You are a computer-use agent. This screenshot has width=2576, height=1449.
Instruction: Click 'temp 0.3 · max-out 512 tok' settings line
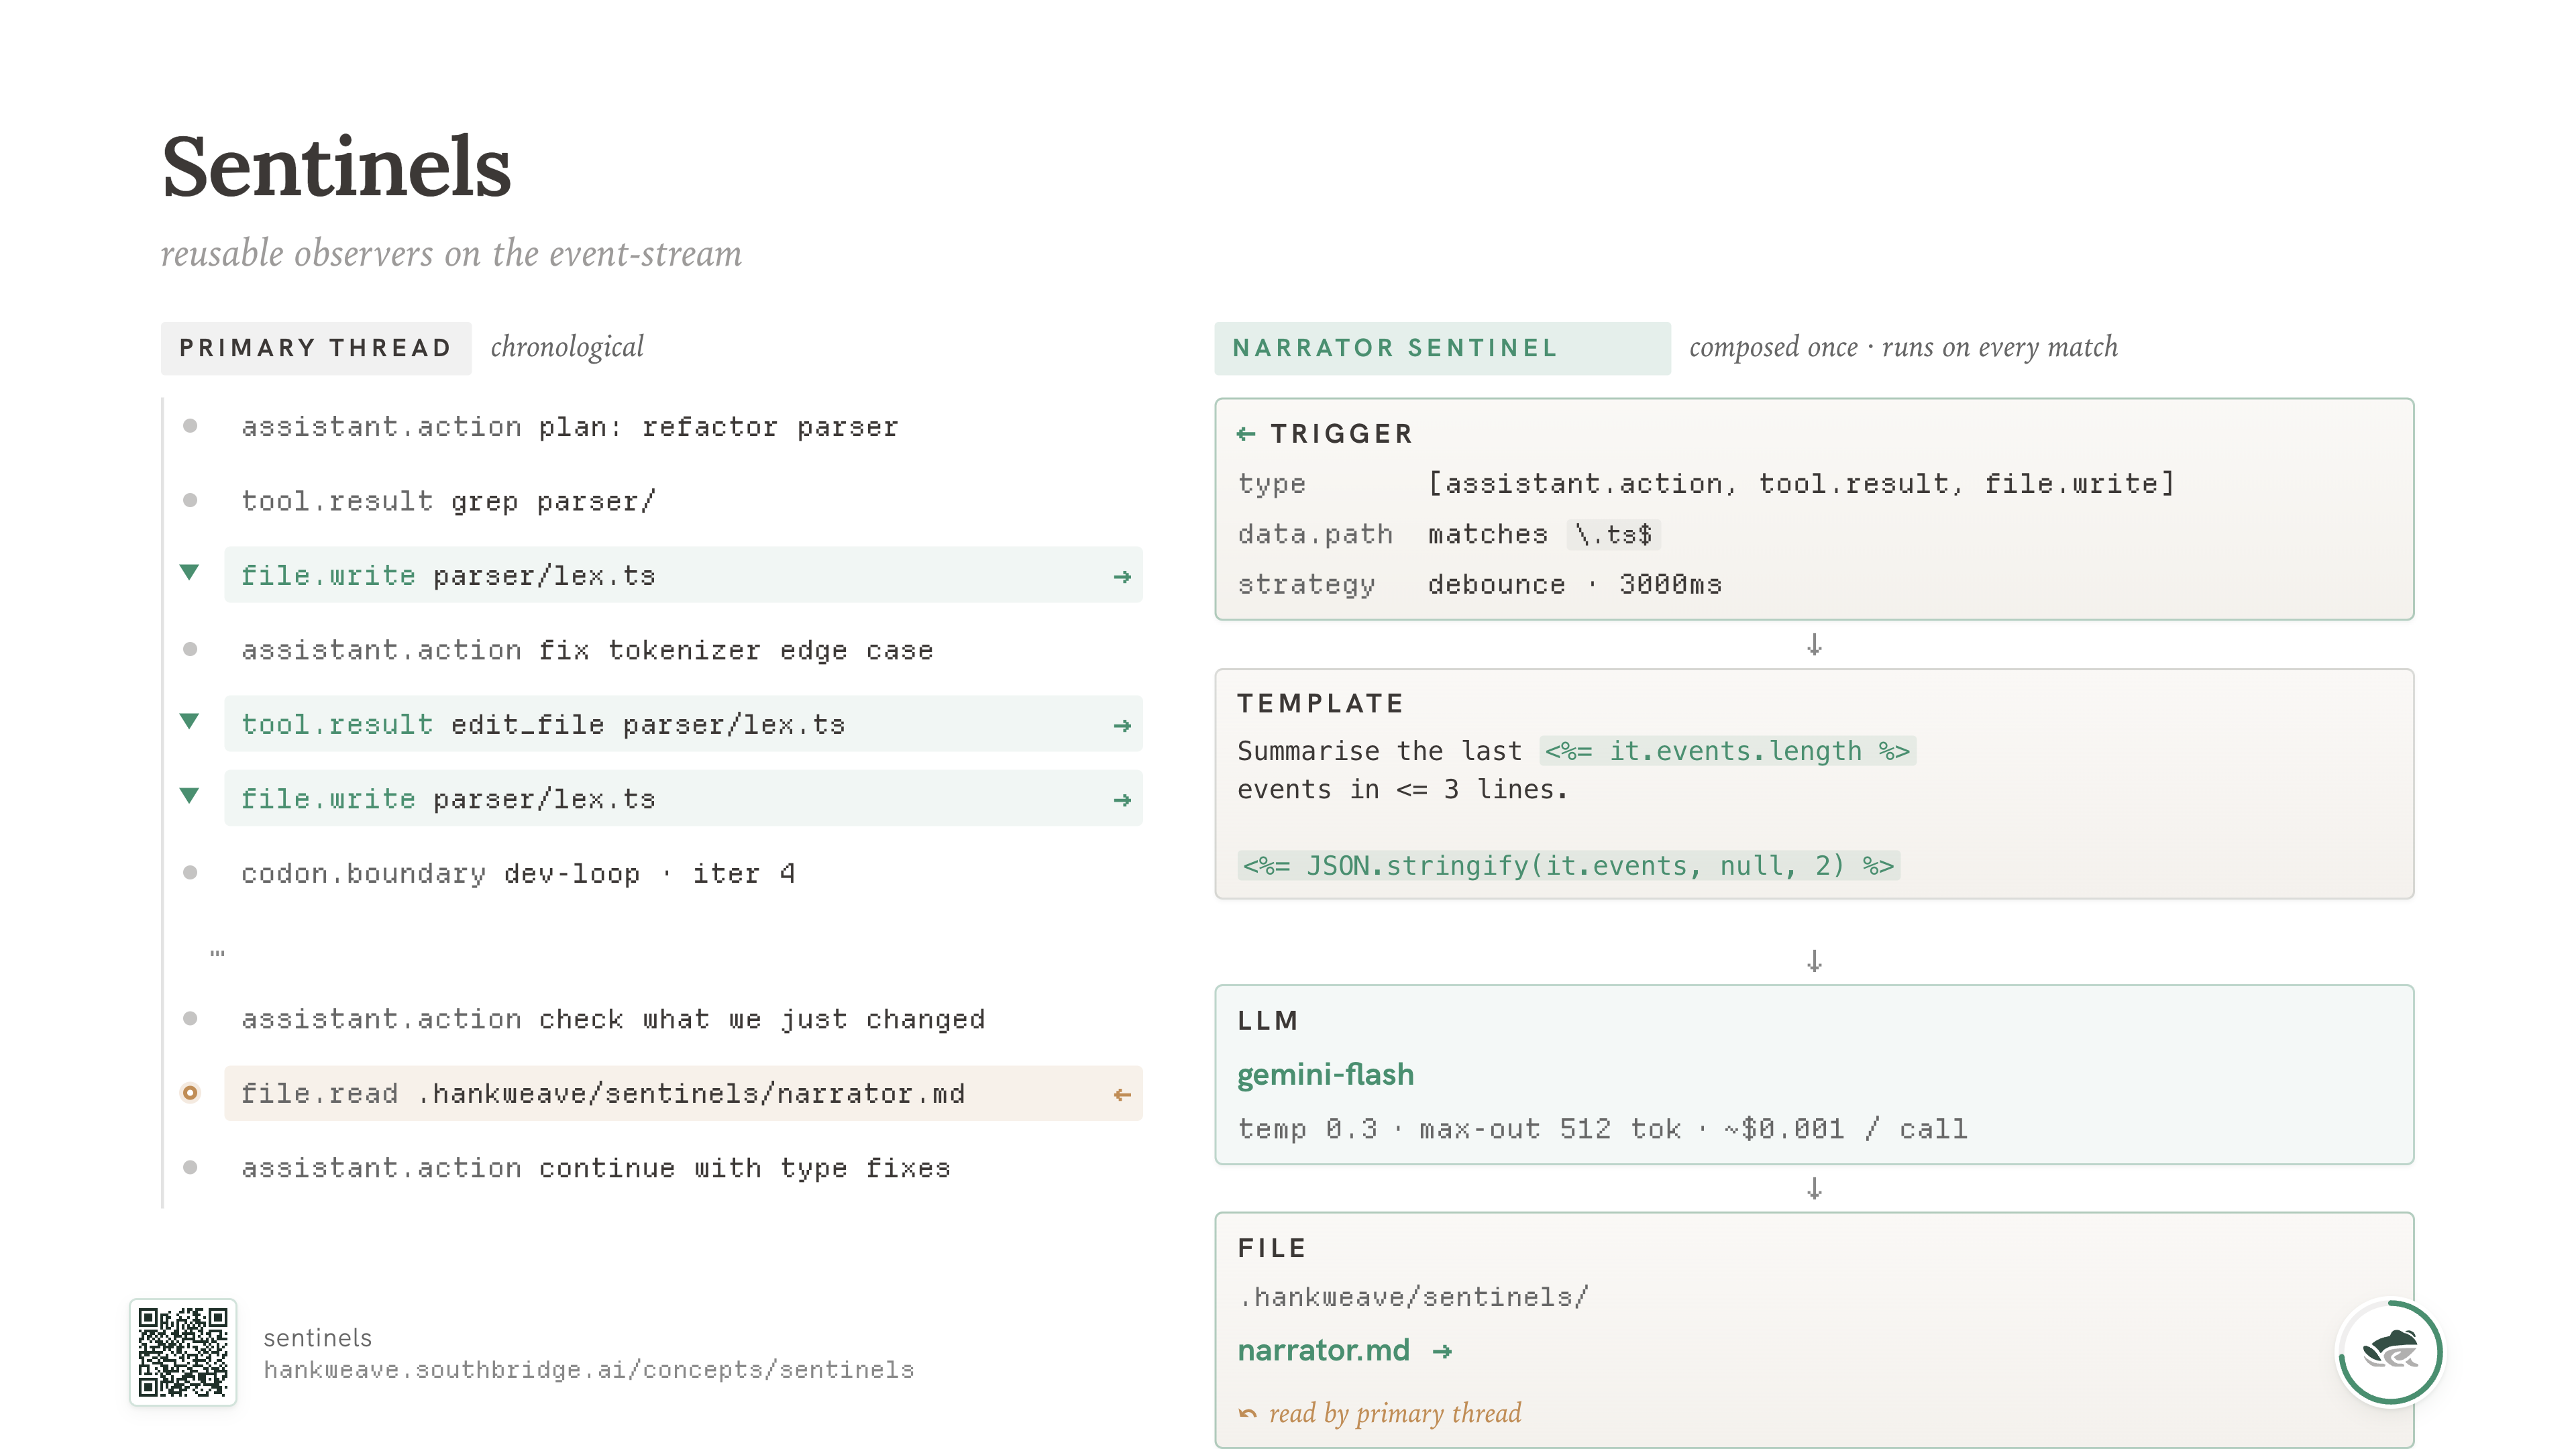pyautogui.click(x=1603, y=1129)
